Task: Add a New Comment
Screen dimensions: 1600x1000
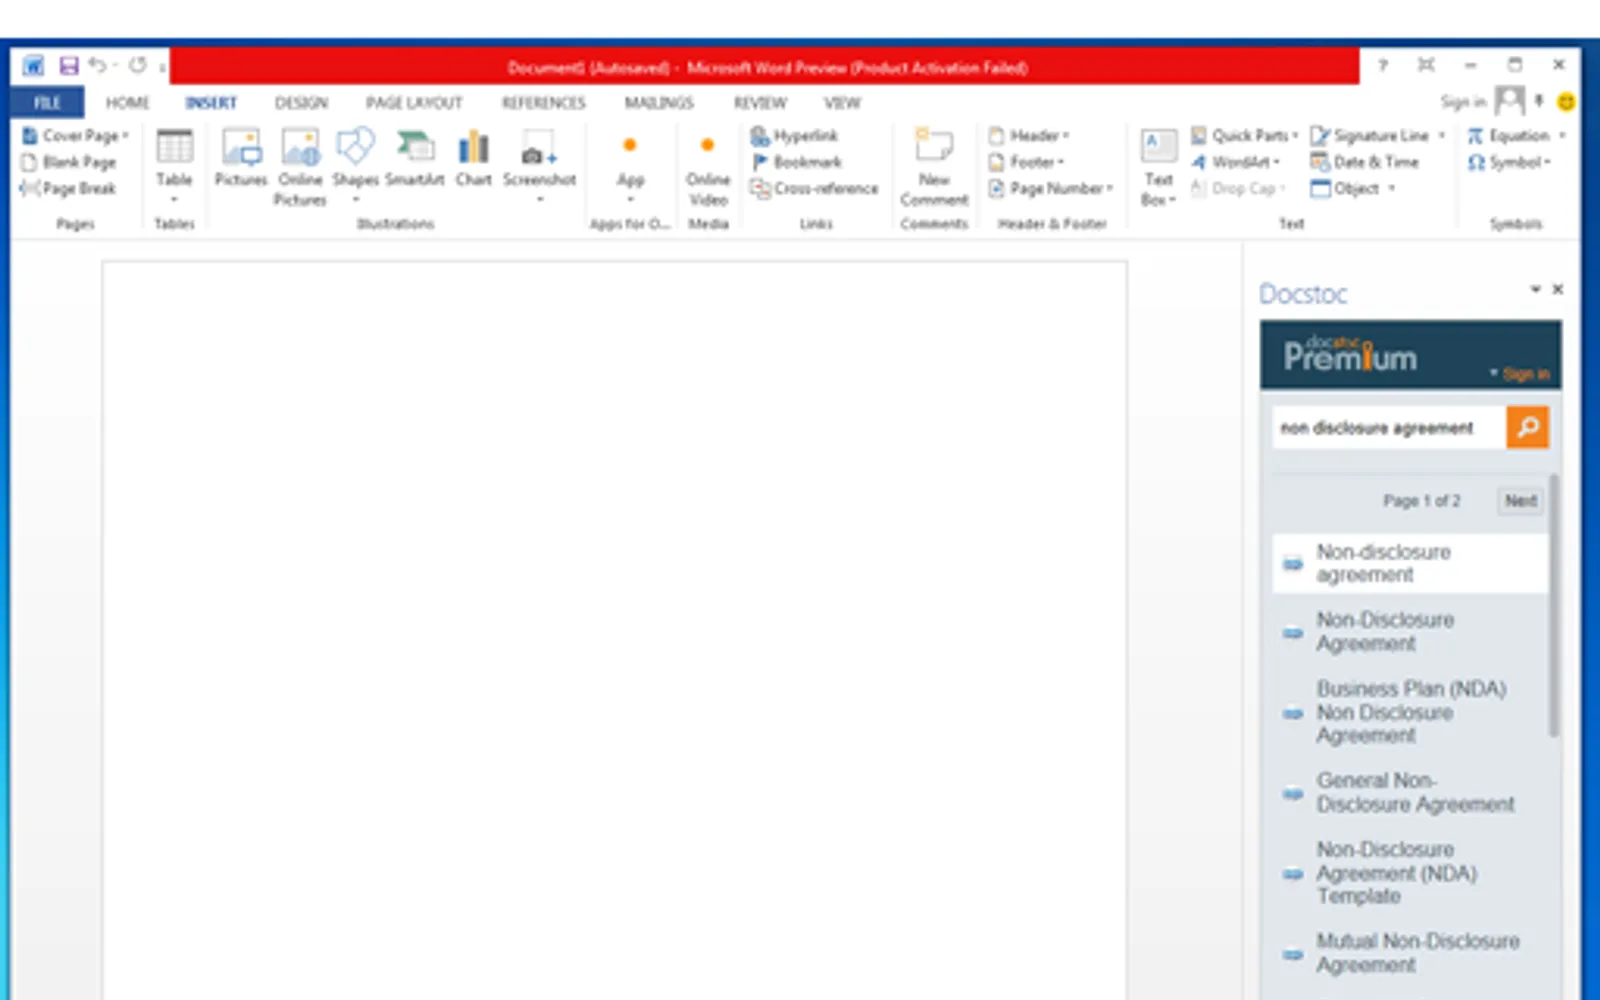Action: [x=934, y=167]
